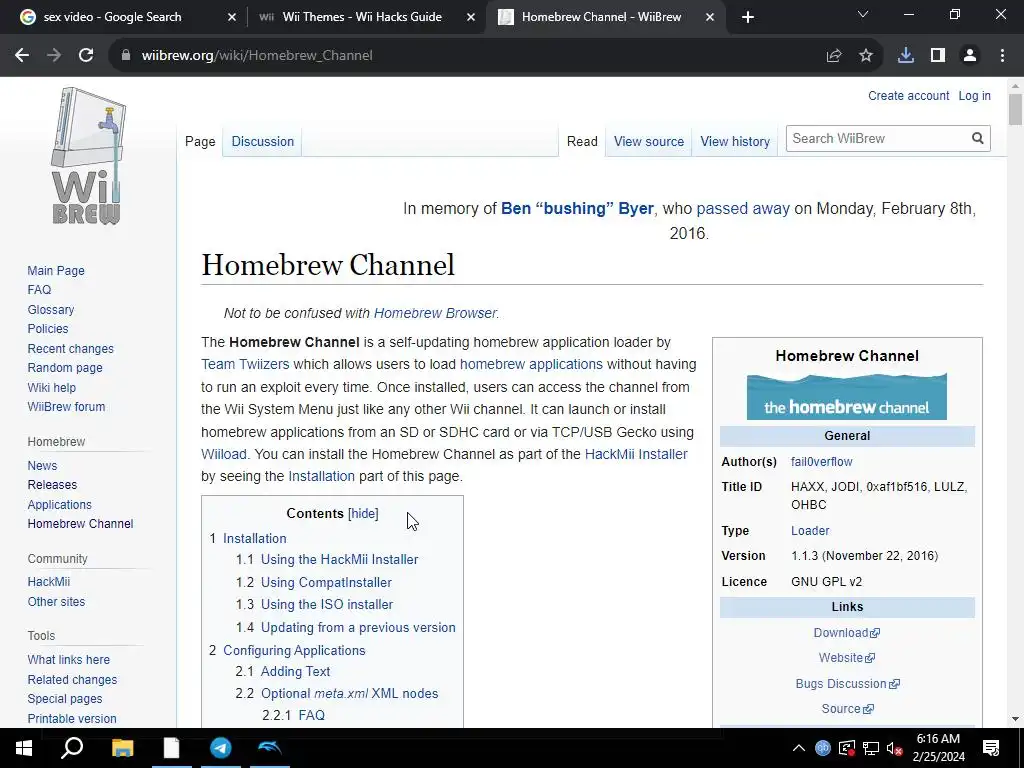This screenshot has width=1024, height=768.
Task: Open File Explorer from the taskbar
Action: (122, 748)
